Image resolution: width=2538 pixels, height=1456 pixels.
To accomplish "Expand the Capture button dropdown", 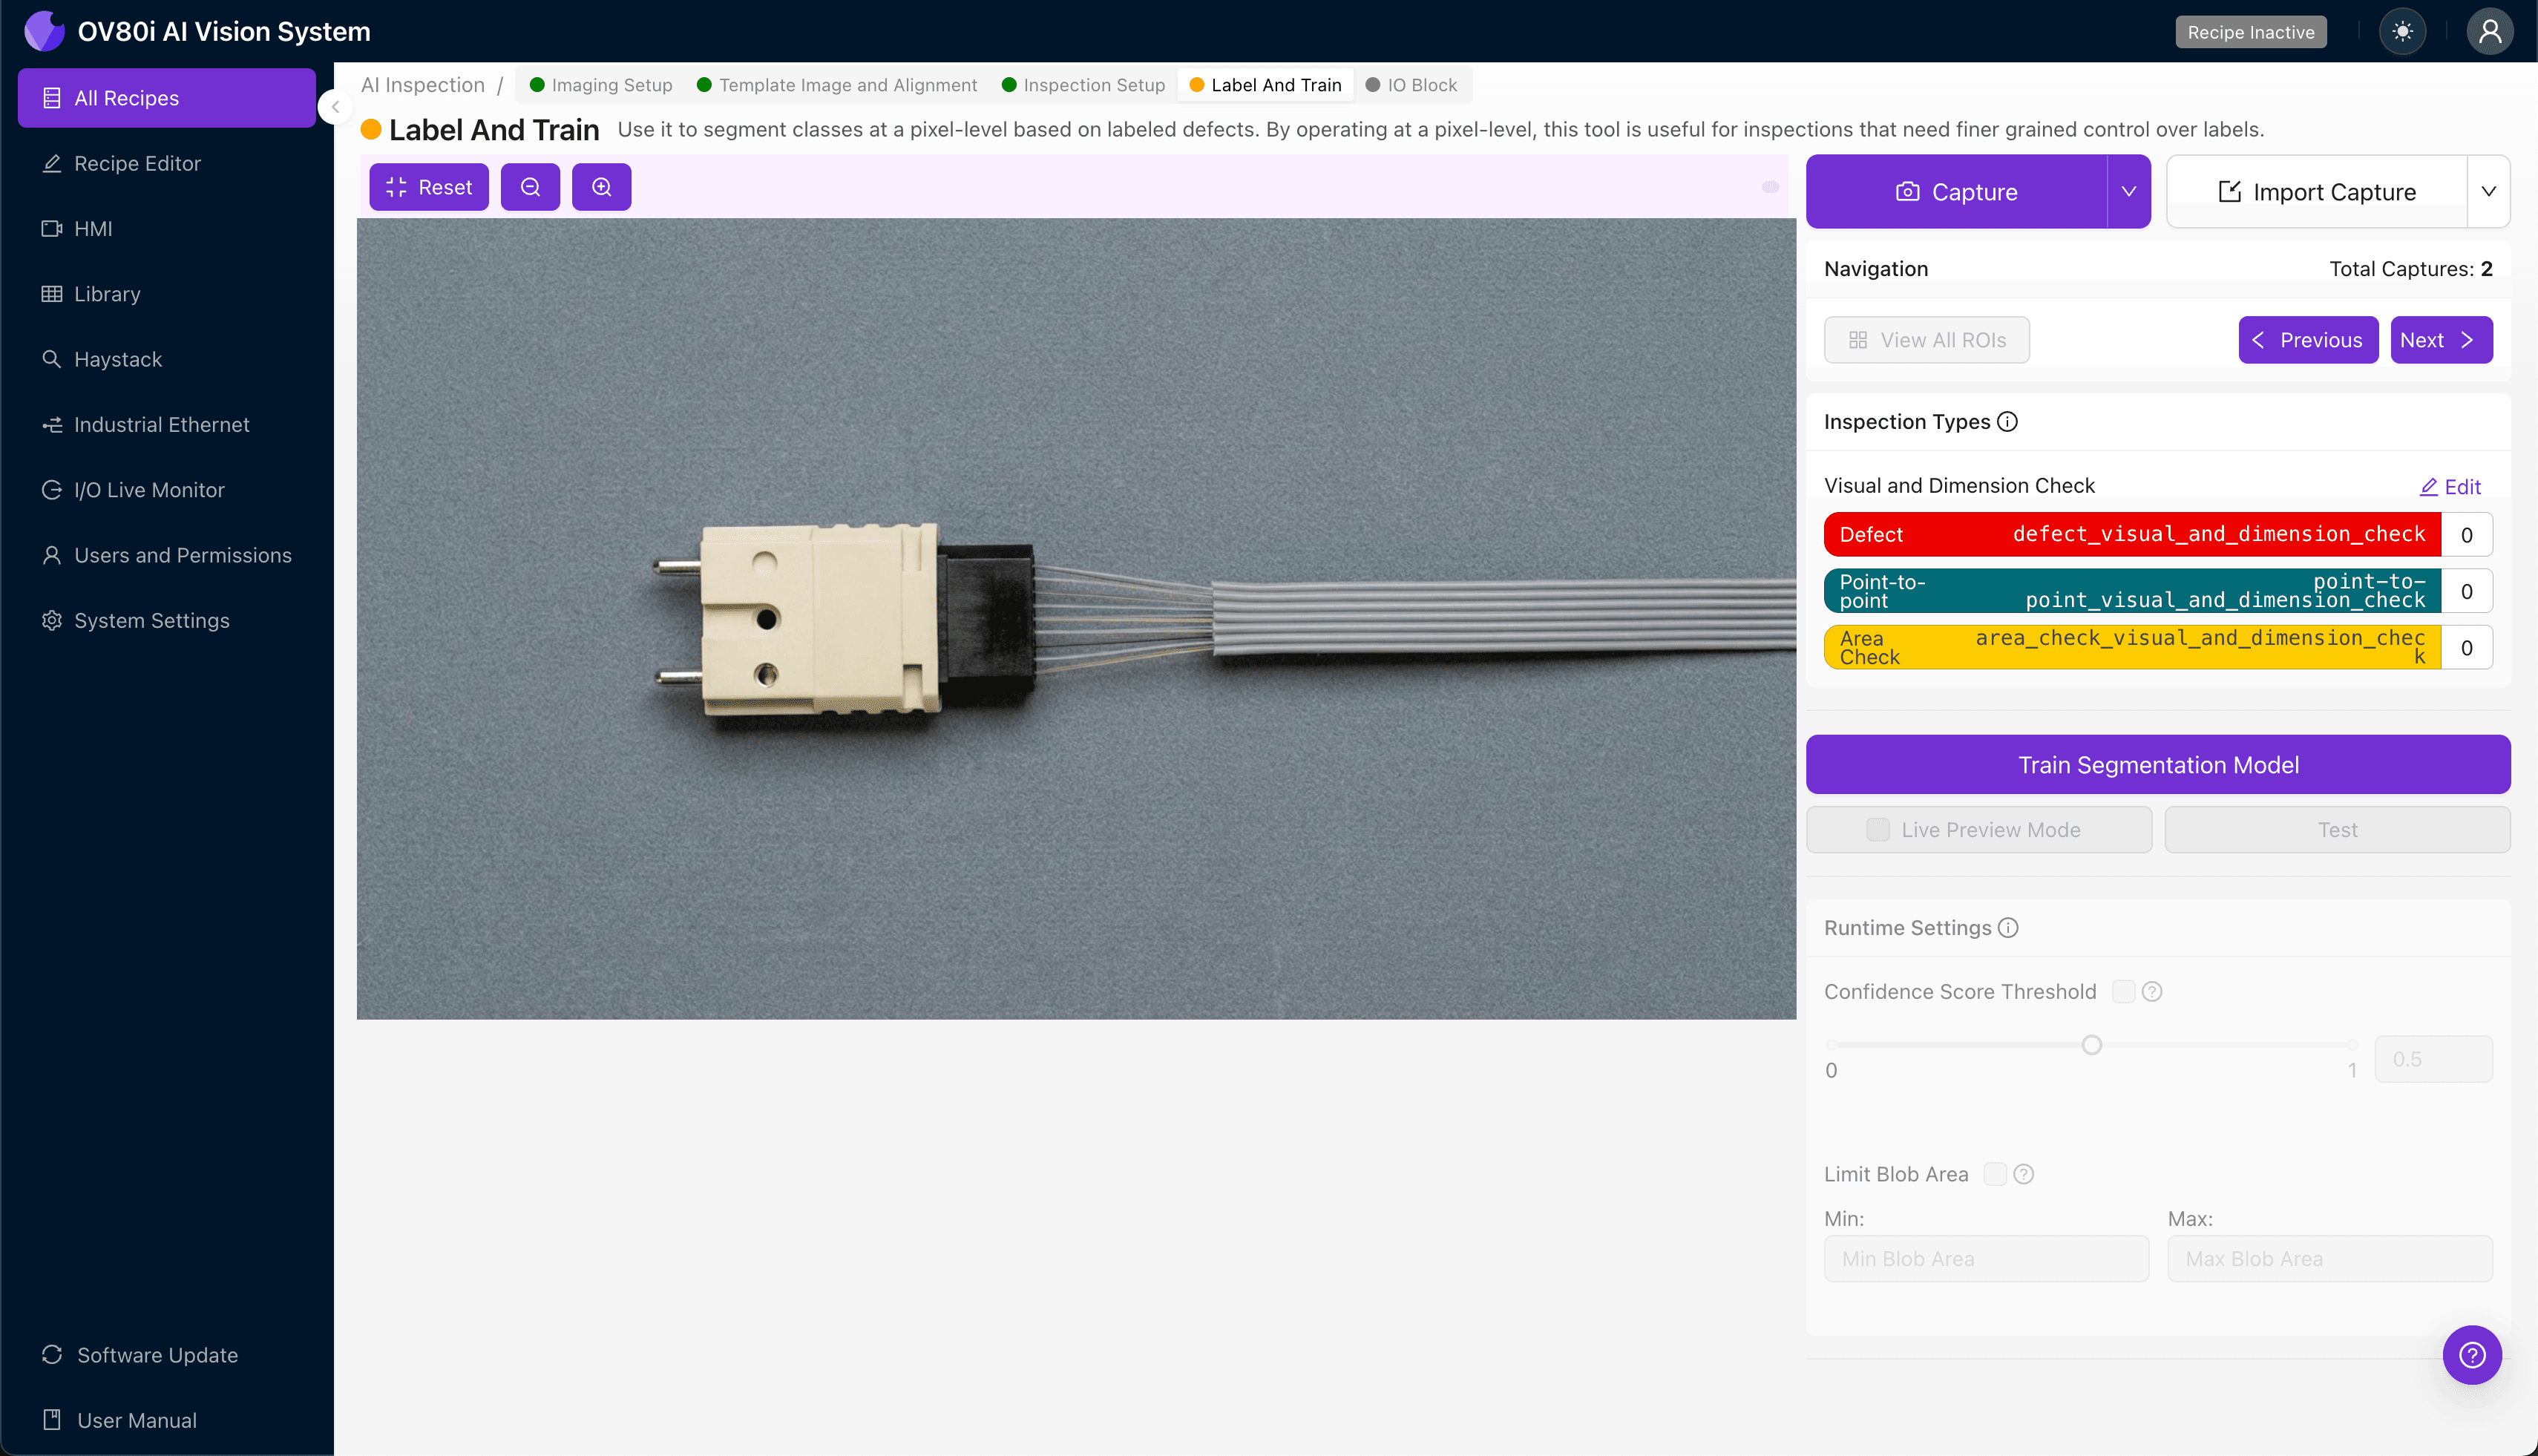I will 2128,191.
